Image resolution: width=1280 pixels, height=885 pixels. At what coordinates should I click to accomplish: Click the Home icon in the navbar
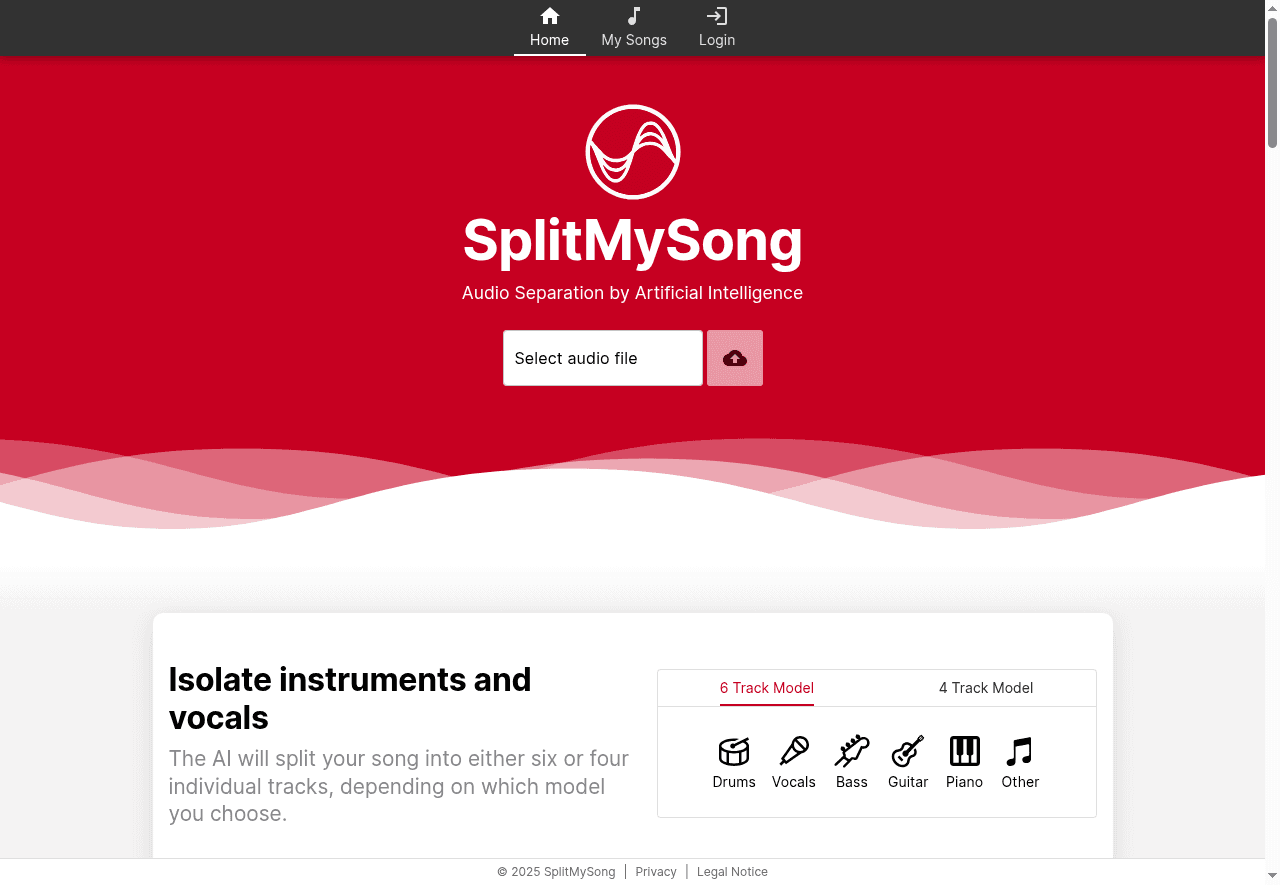pos(549,16)
